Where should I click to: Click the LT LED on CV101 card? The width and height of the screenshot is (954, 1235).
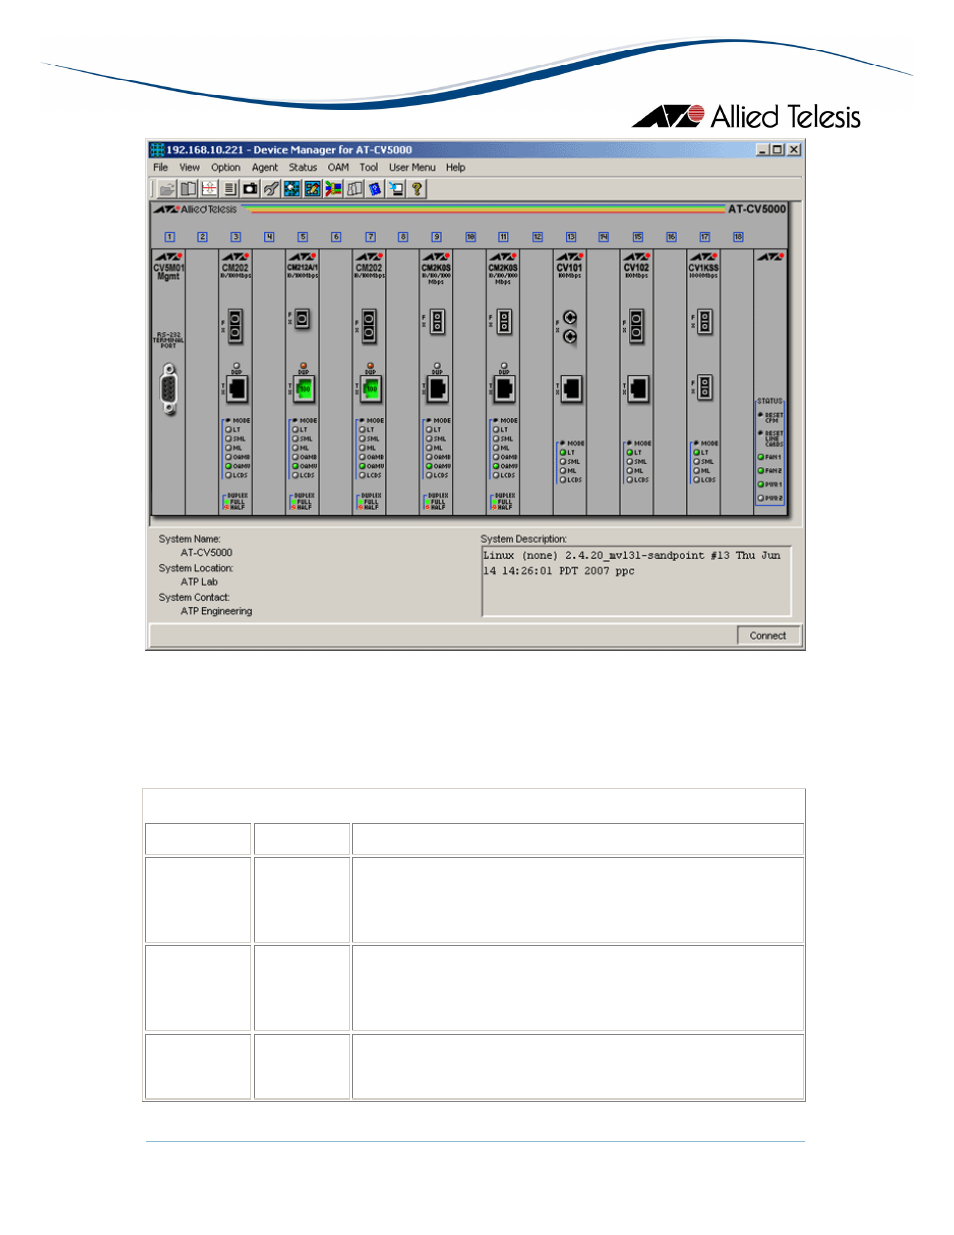pos(562,453)
